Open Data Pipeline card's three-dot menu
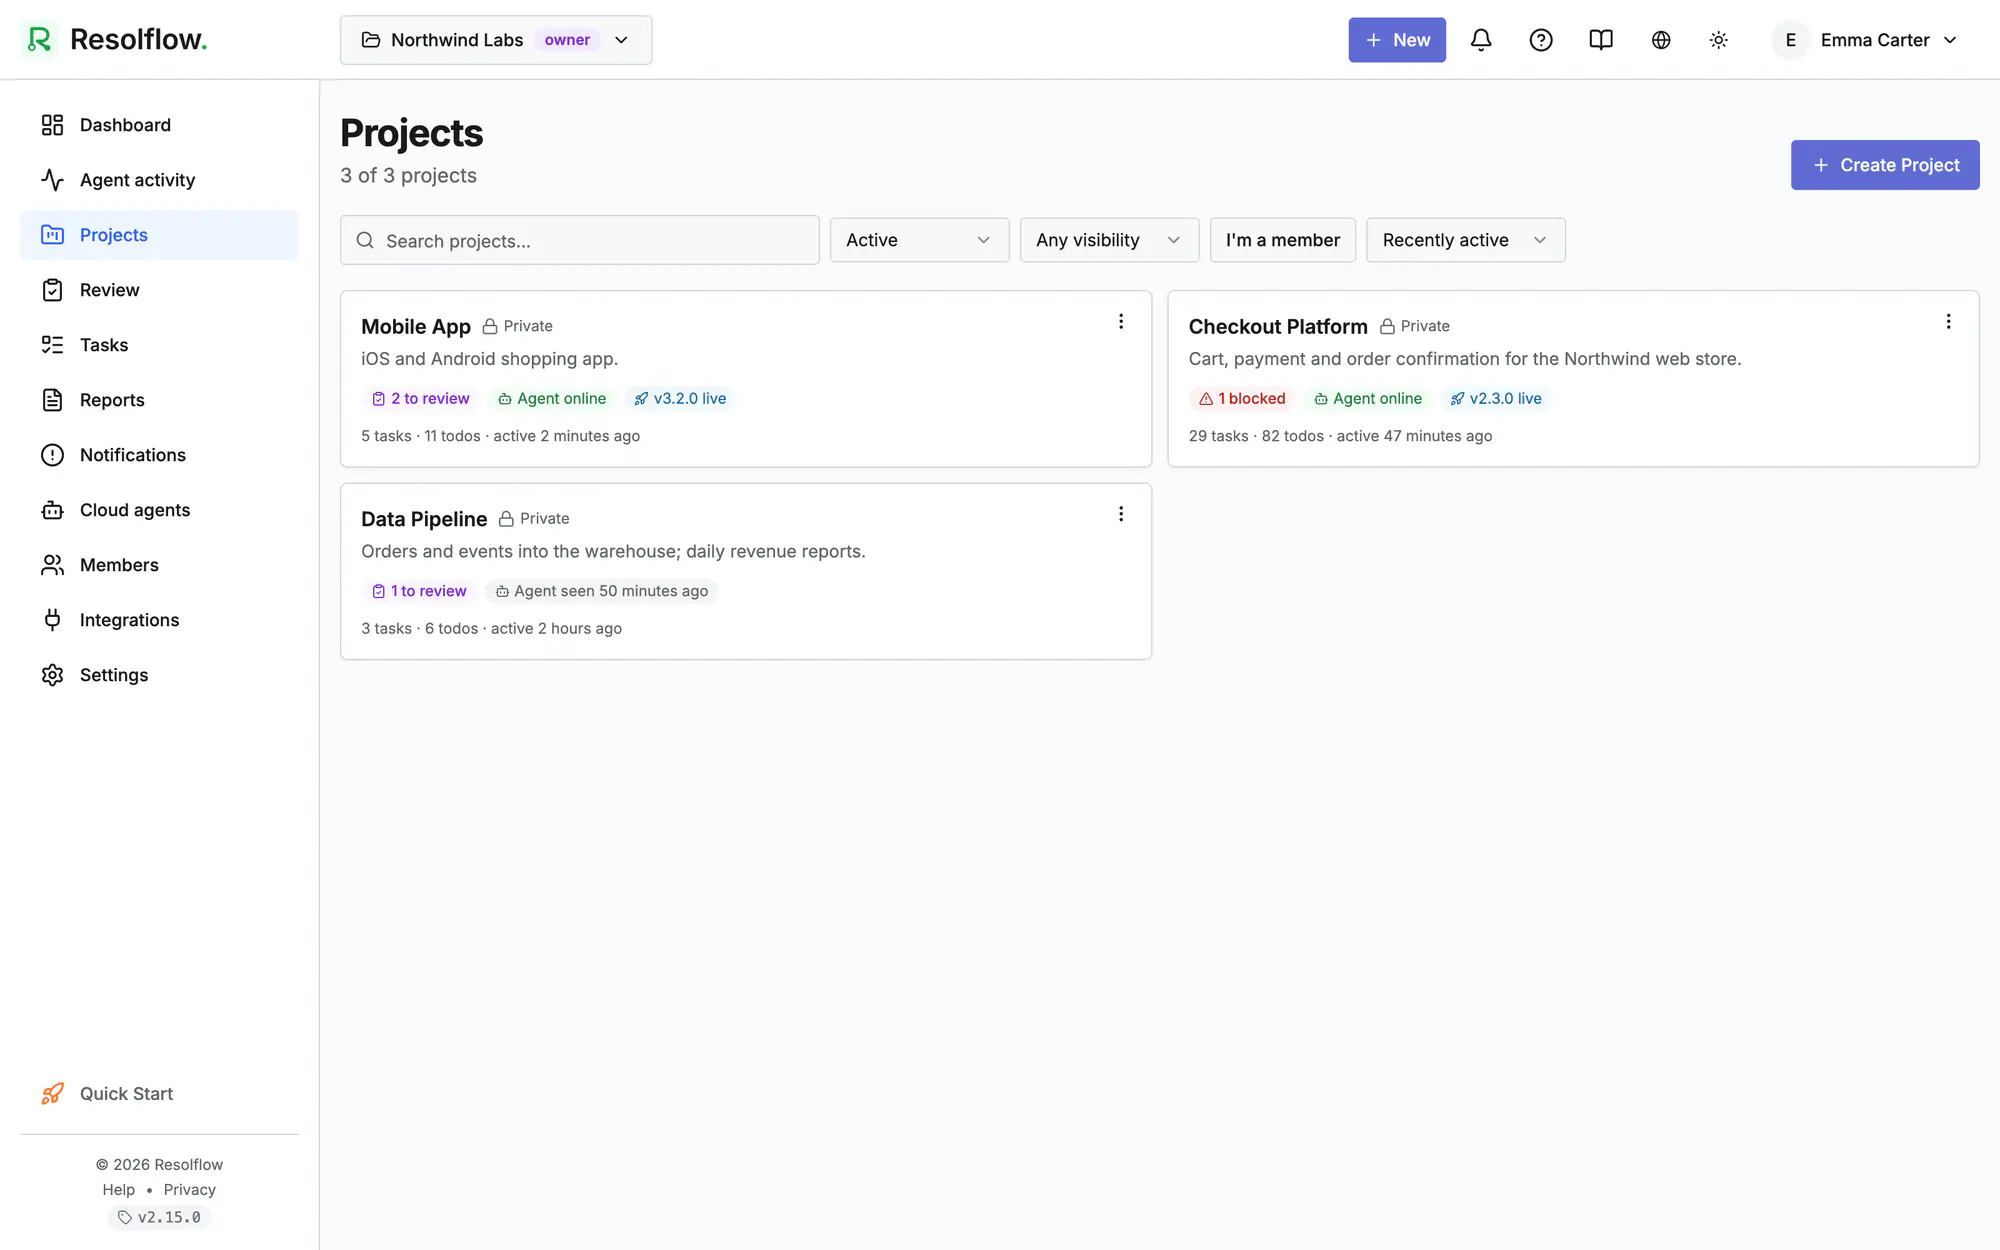Image resolution: width=2000 pixels, height=1250 pixels. [1121, 514]
